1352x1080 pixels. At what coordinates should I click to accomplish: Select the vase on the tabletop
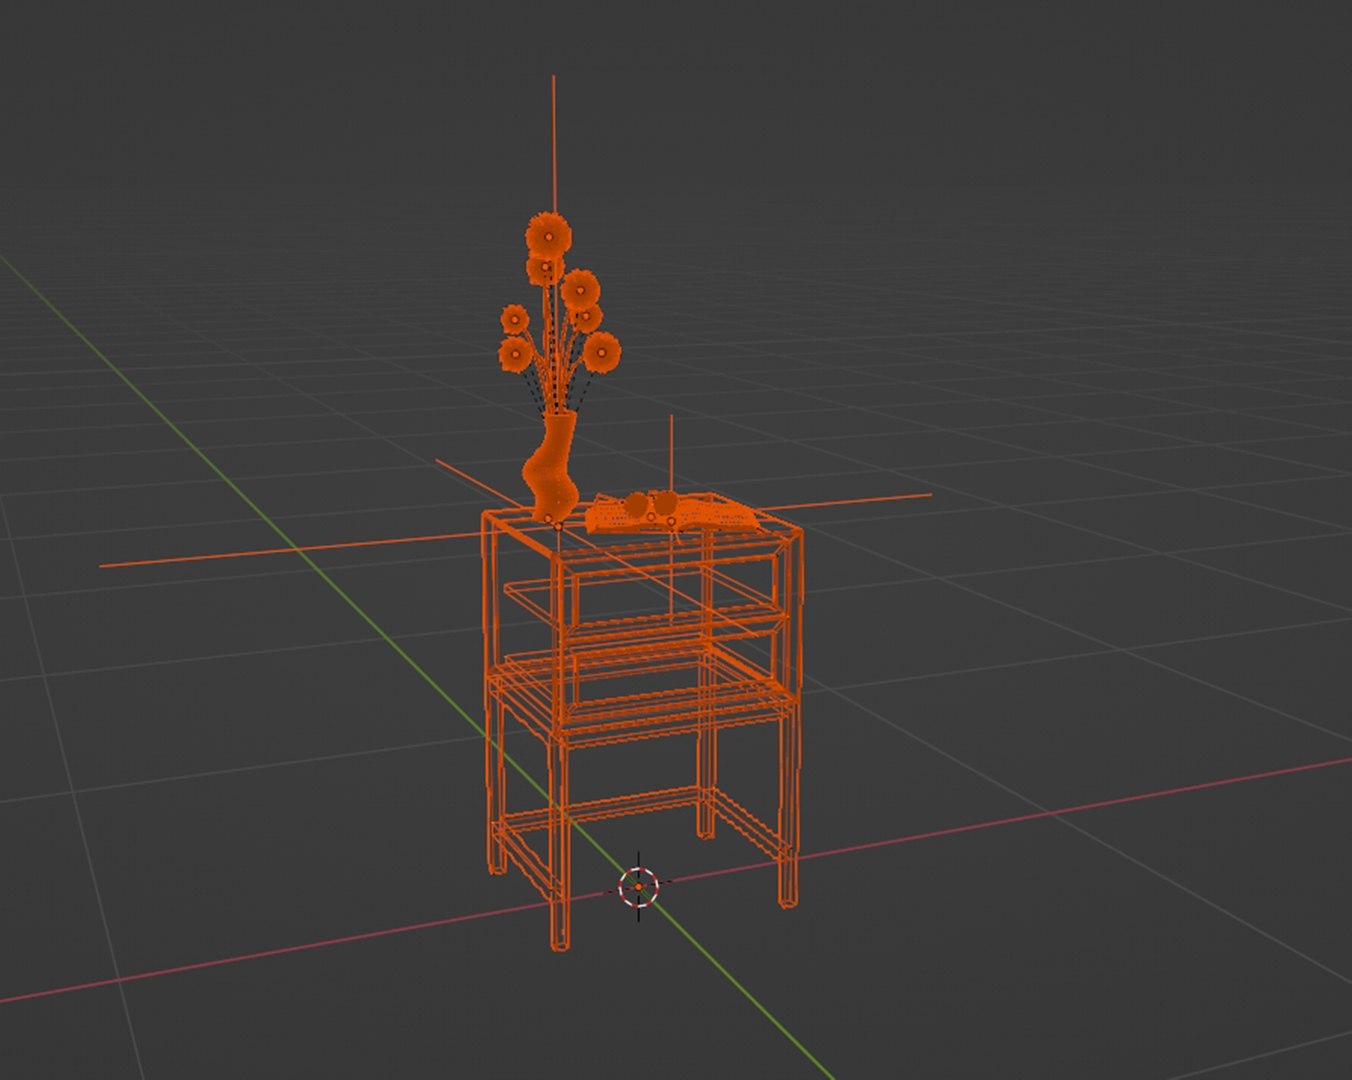click(x=551, y=468)
